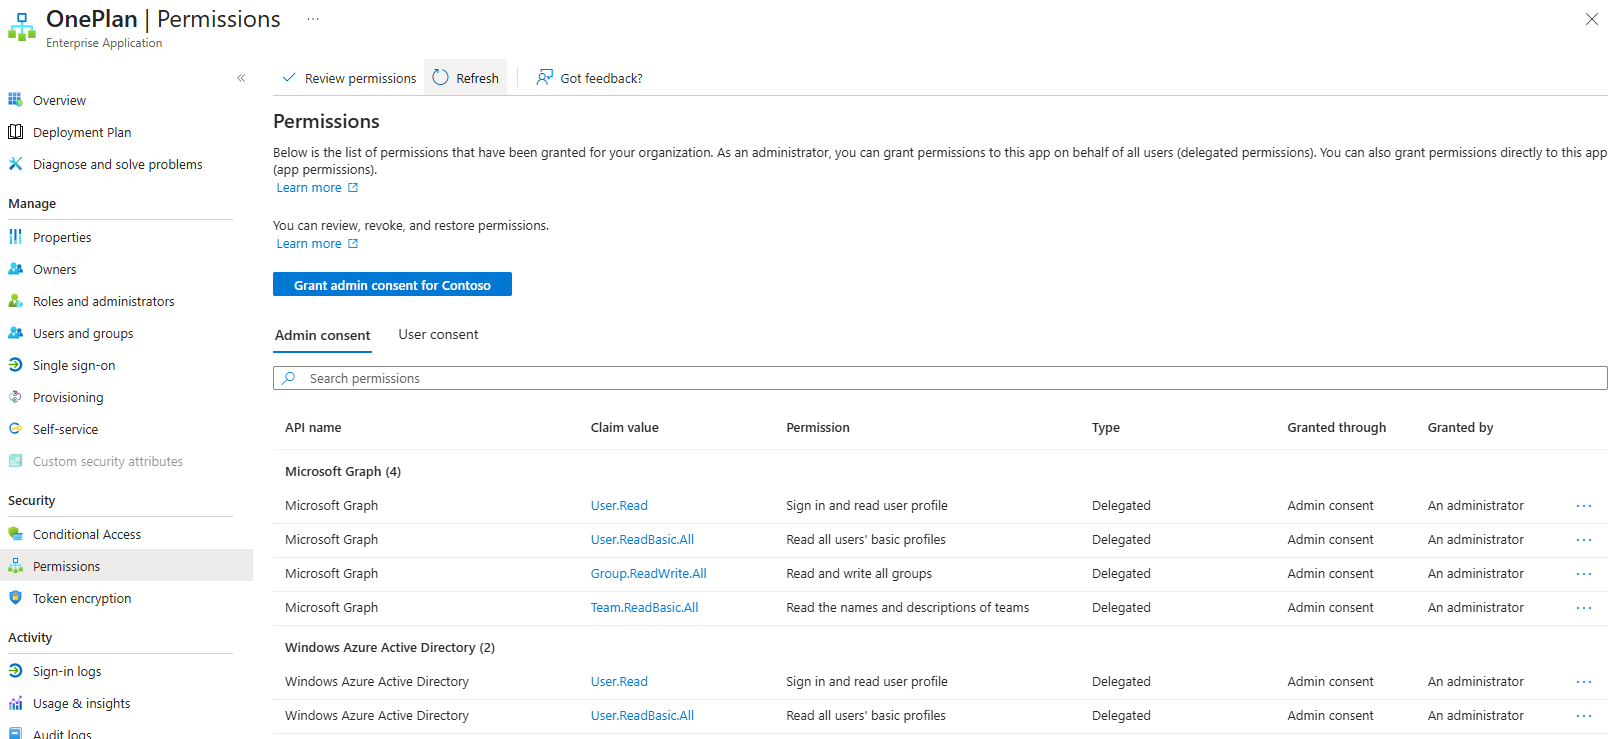Open User.Read claim in Windows Azure Active Directory row
1615x739 pixels.
(619, 682)
